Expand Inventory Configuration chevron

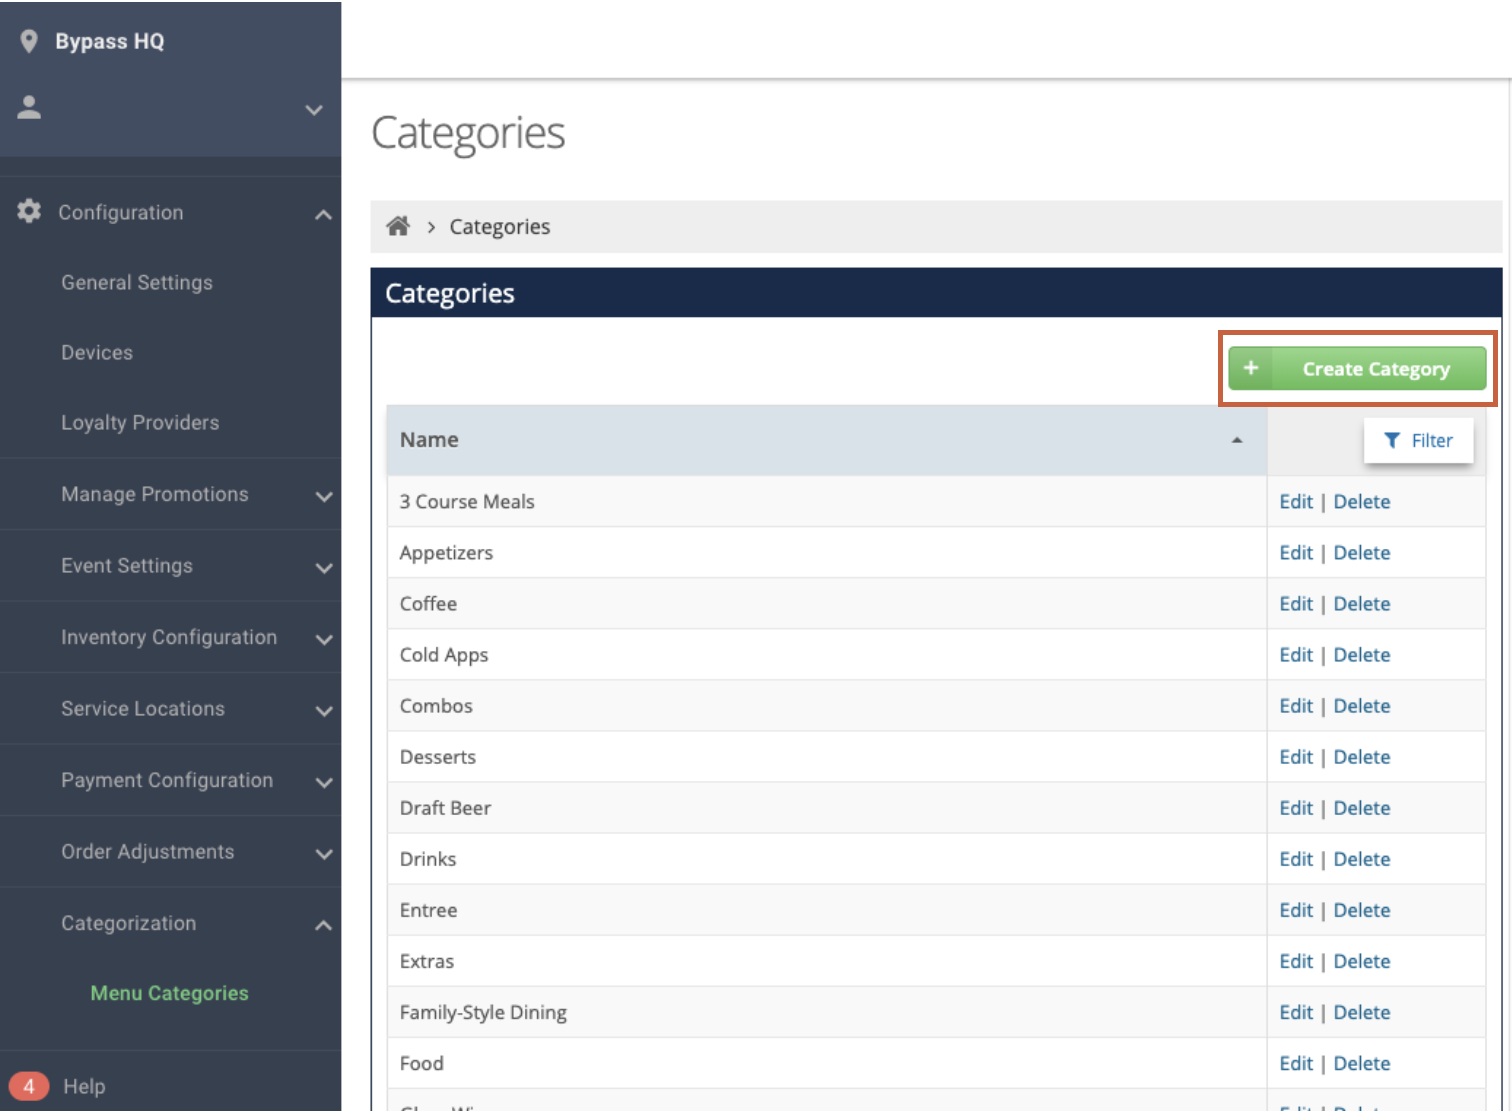pos(323,639)
